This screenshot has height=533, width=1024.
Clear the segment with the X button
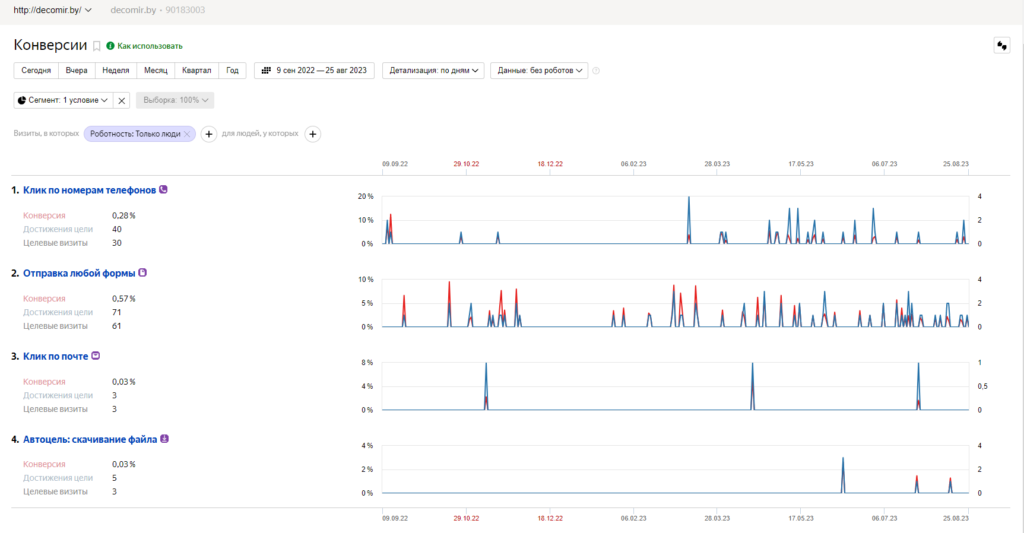click(x=121, y=101)
